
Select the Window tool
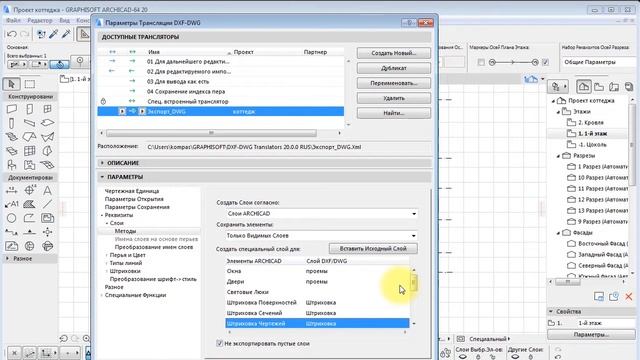tap(47, 109)
